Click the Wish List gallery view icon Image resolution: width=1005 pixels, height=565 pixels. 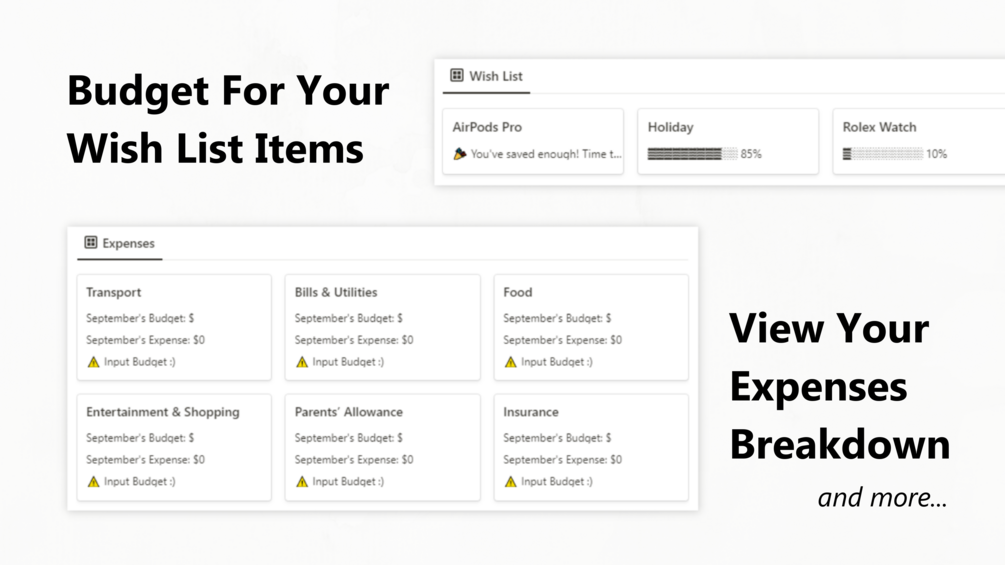tap(456, 76)
